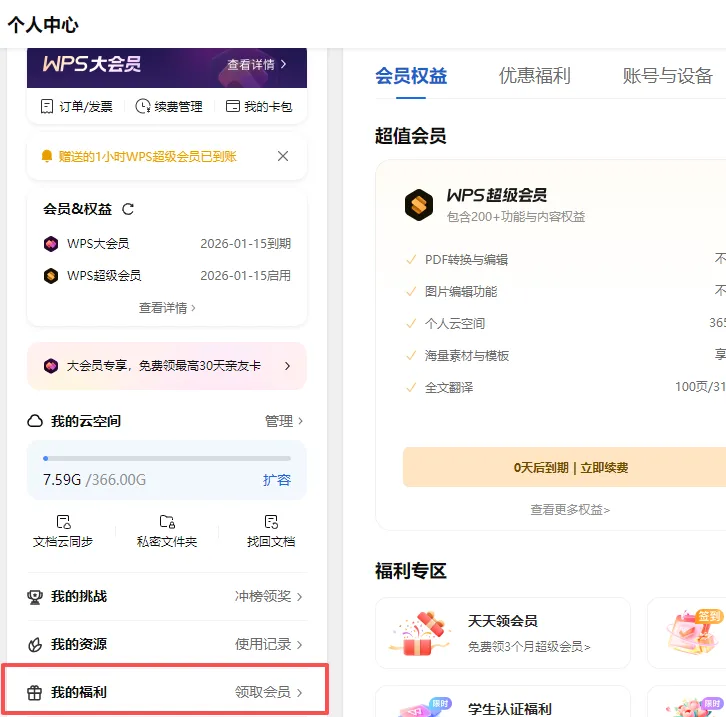Screen dimensions: 726x717
Task: Click the WPS大会员 purple hexagon icon
Action: coord(51,243)
